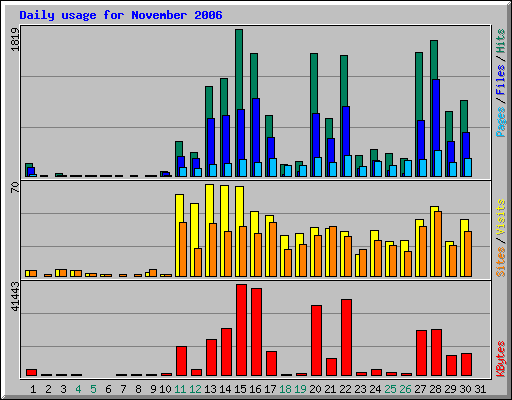The height and width of the screenshot is (400, 512).
Task: Click the red KBytes bar for day 27
Action: click(421, 353)
